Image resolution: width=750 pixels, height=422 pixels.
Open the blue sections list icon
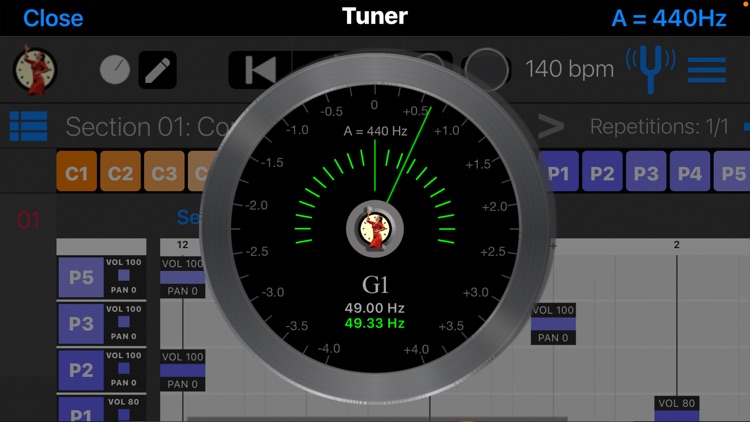click(x=28, y=126)
